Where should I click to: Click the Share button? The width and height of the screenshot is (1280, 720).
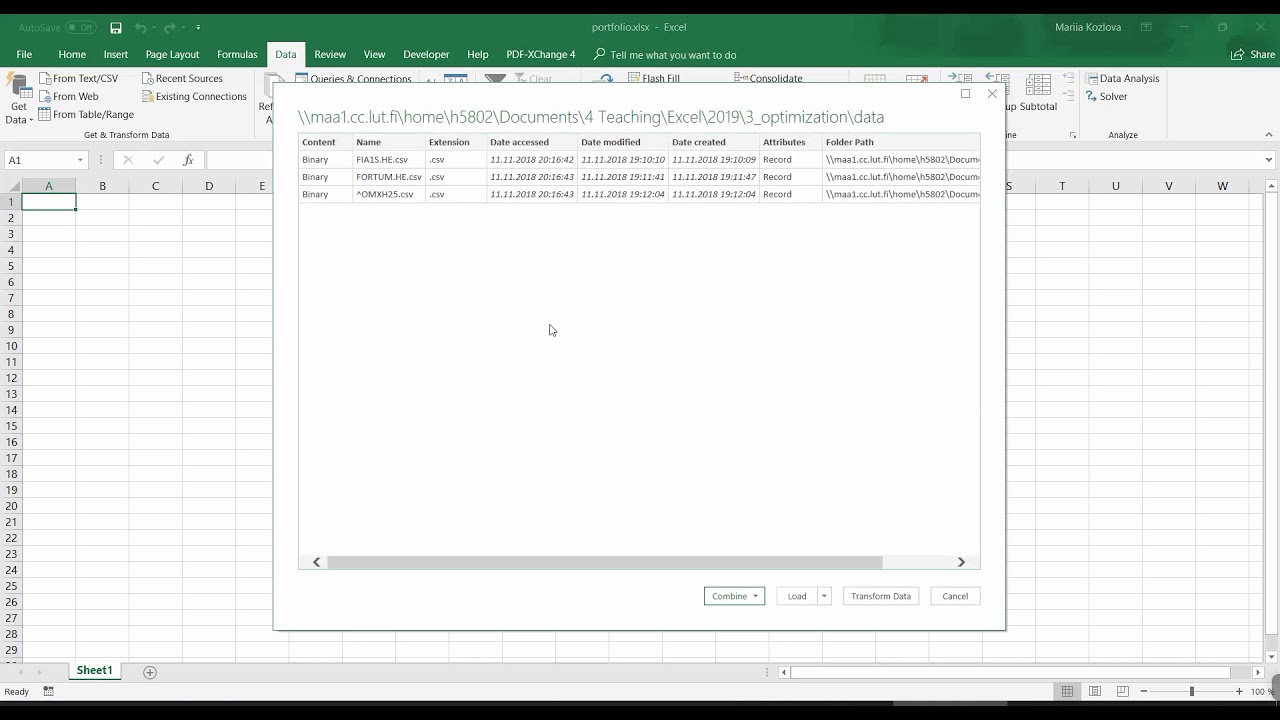(x=1253, y=54)
